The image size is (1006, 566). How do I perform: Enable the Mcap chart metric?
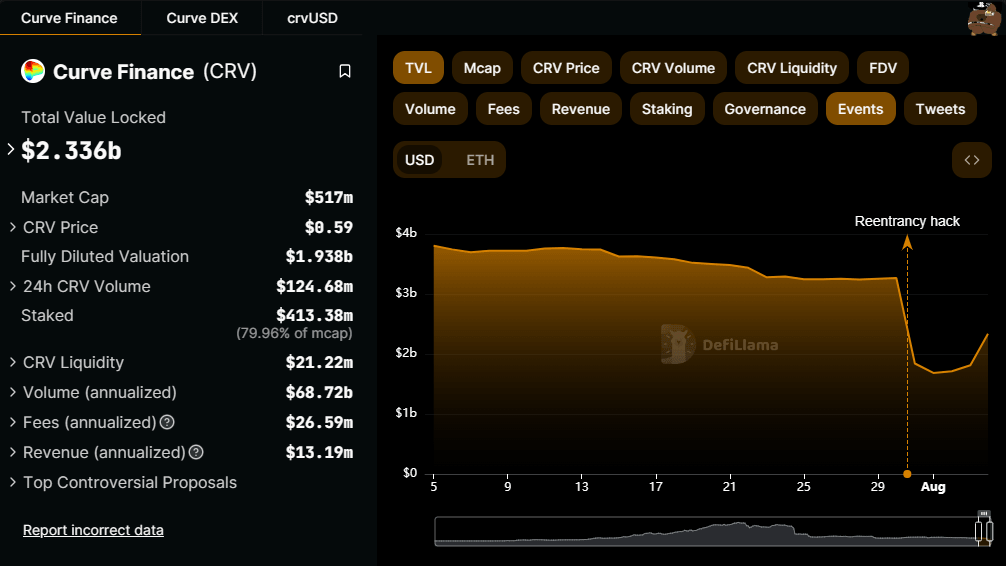(482, 68)
